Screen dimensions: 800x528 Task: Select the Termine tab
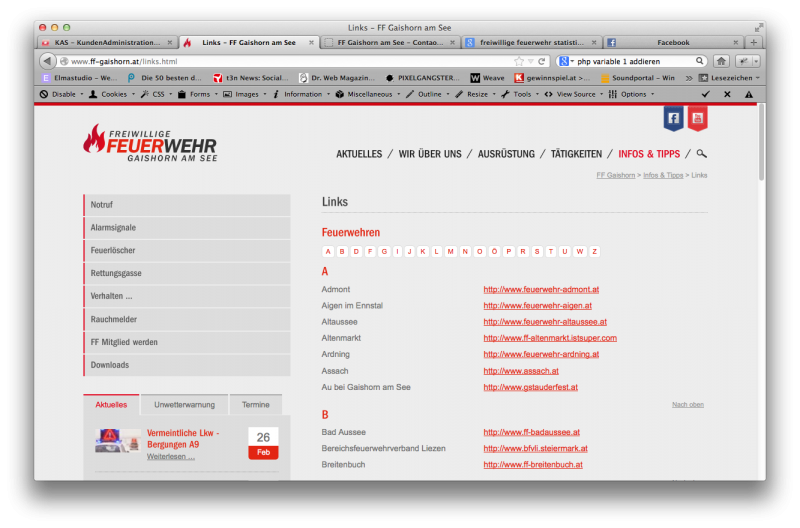pos(256,405)
